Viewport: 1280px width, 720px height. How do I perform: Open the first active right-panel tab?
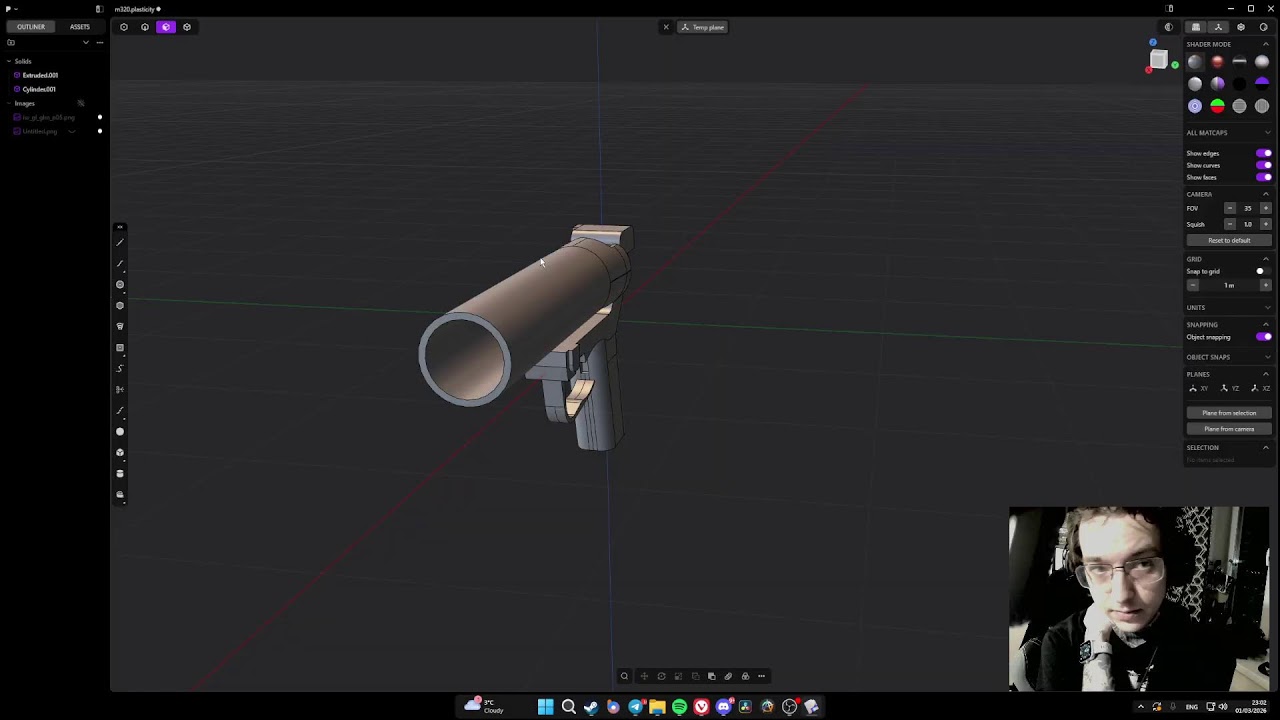1196,27
